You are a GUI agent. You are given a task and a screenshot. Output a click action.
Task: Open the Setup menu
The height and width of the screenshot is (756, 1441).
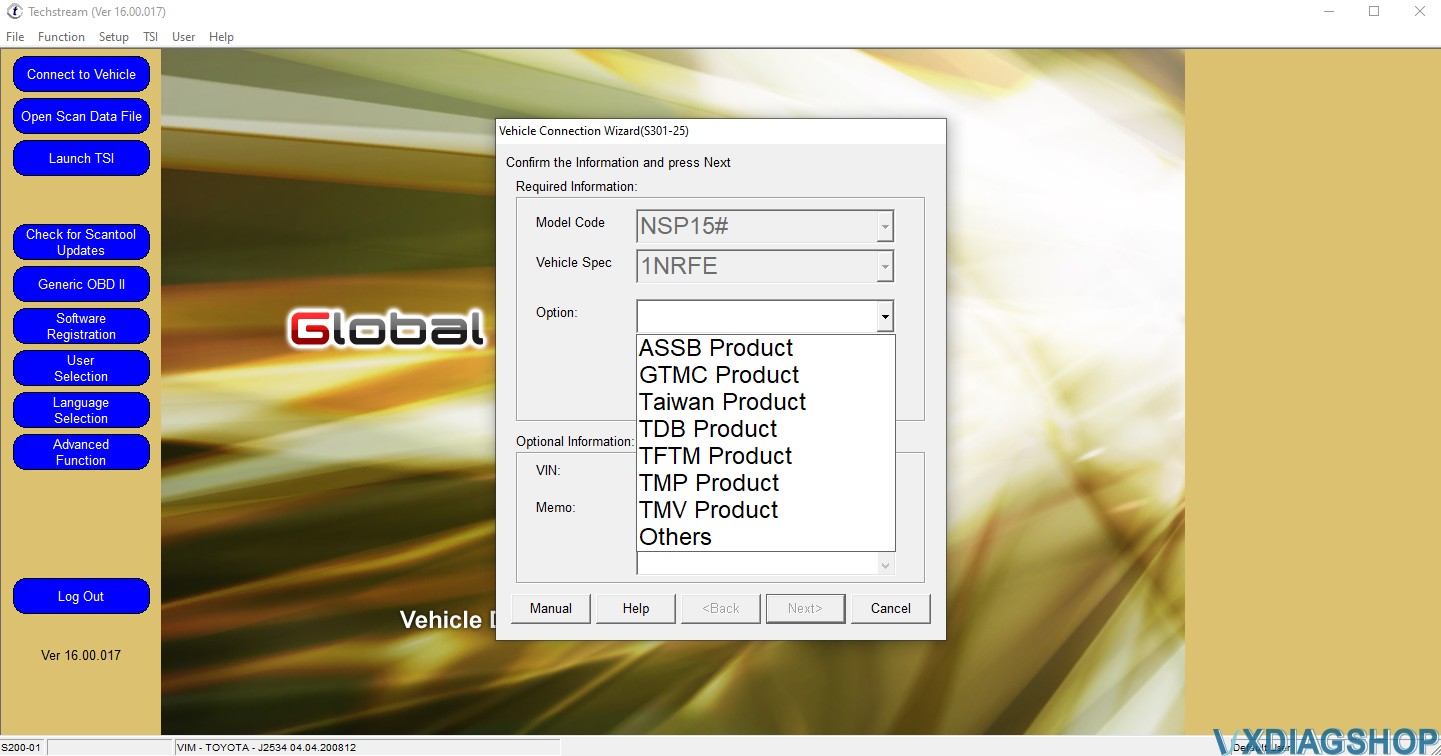[114, 37]
